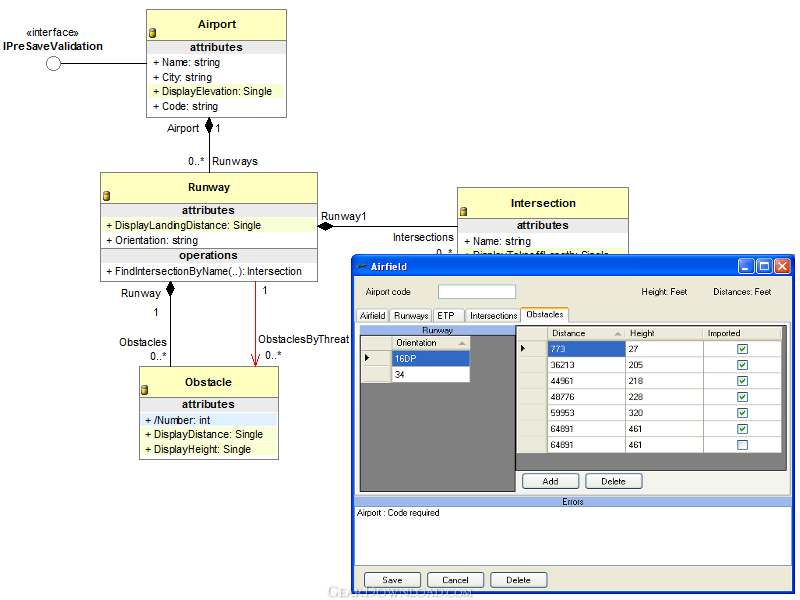Enable Imported checkbox in last 64891 row
This screenshot has width=800, height=600.
coord(742,445)
